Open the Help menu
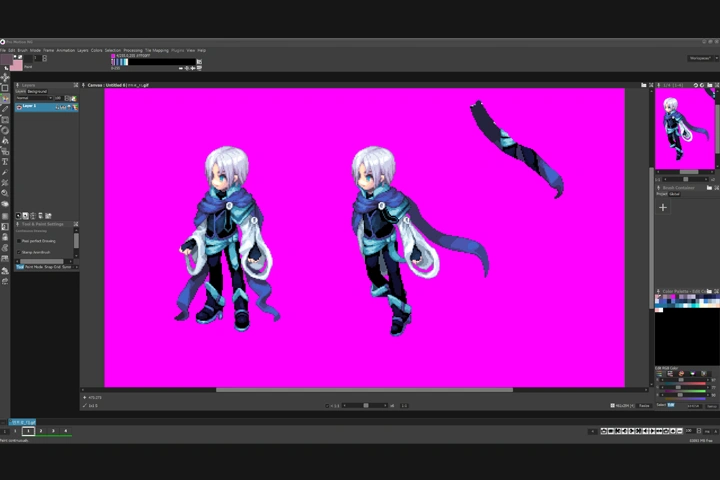The width and height of the screenshot is (720, 480). (x=202, y=51)
